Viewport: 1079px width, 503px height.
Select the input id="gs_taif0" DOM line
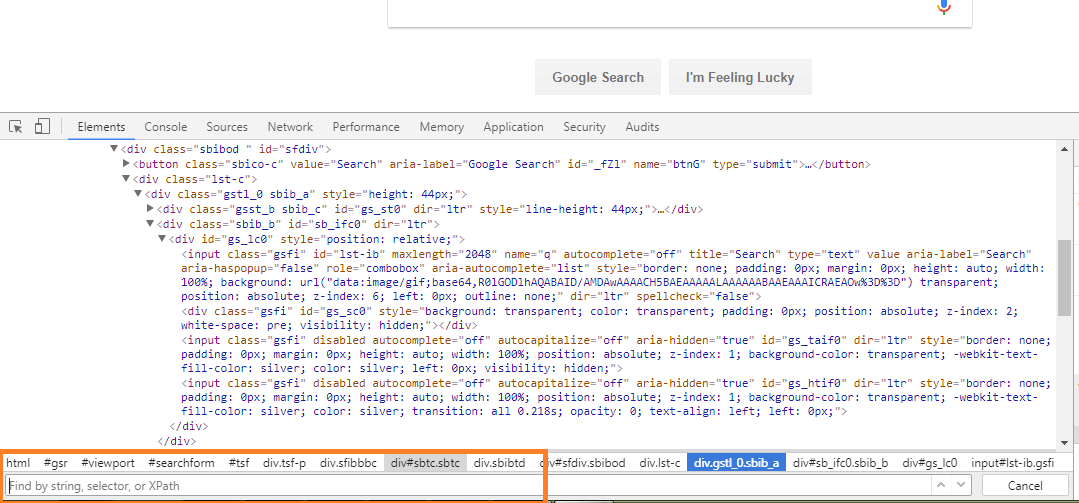[x=616, y=354]
